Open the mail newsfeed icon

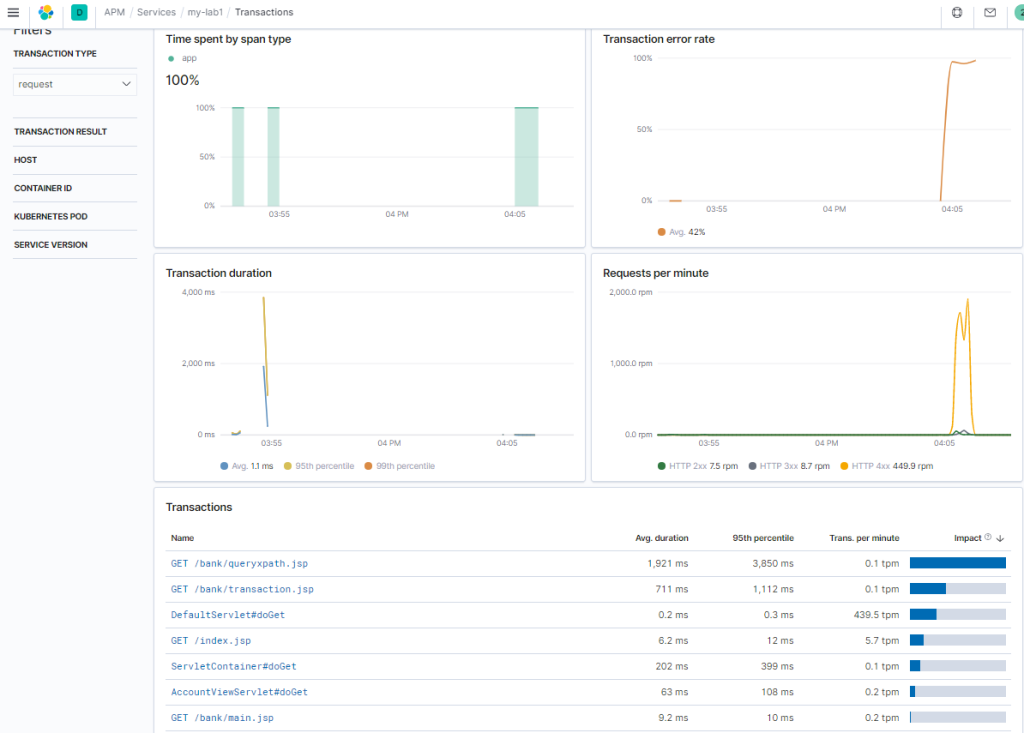point(990,12)
